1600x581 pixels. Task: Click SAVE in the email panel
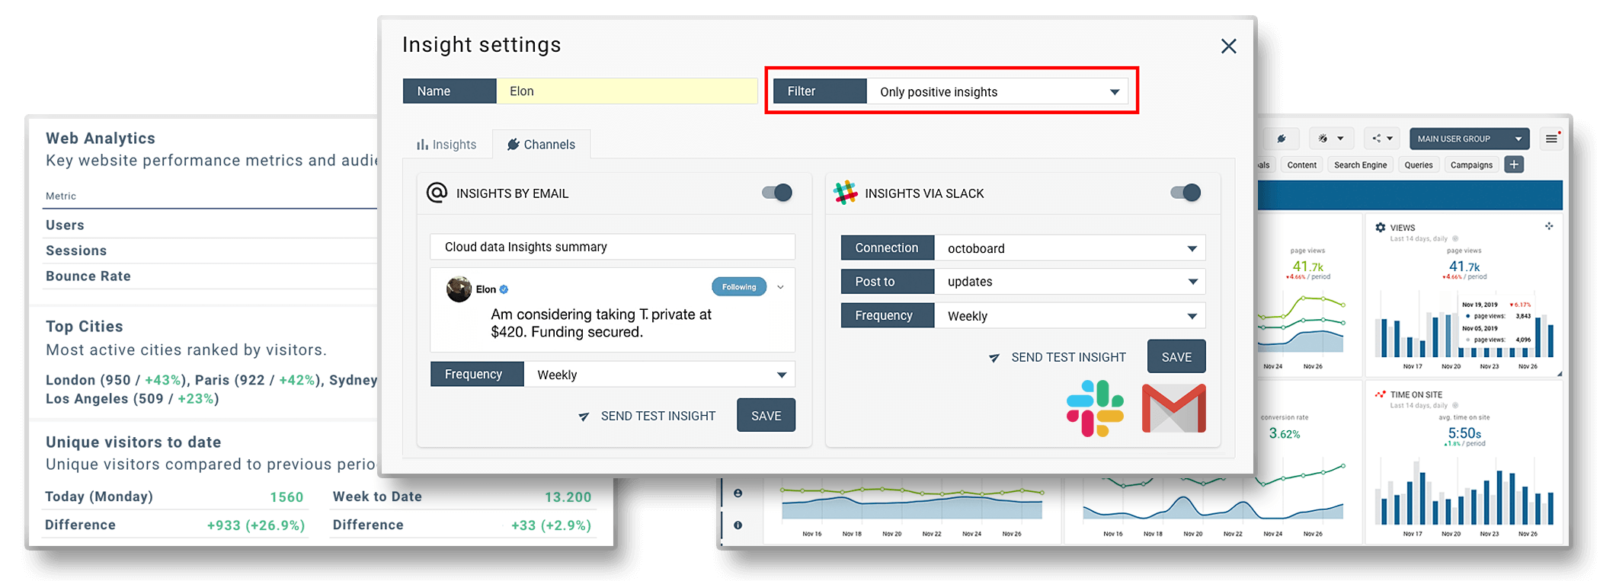pos(766,416)
